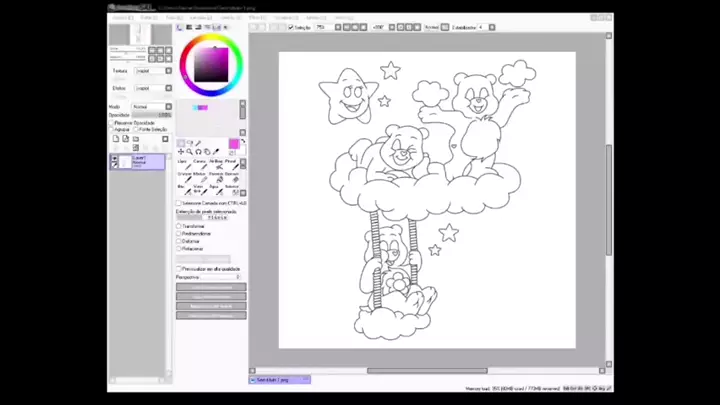This screenshot has height=405, width=720.
Task: Click the custom swatches in palette panel
Action: point(200,107)
